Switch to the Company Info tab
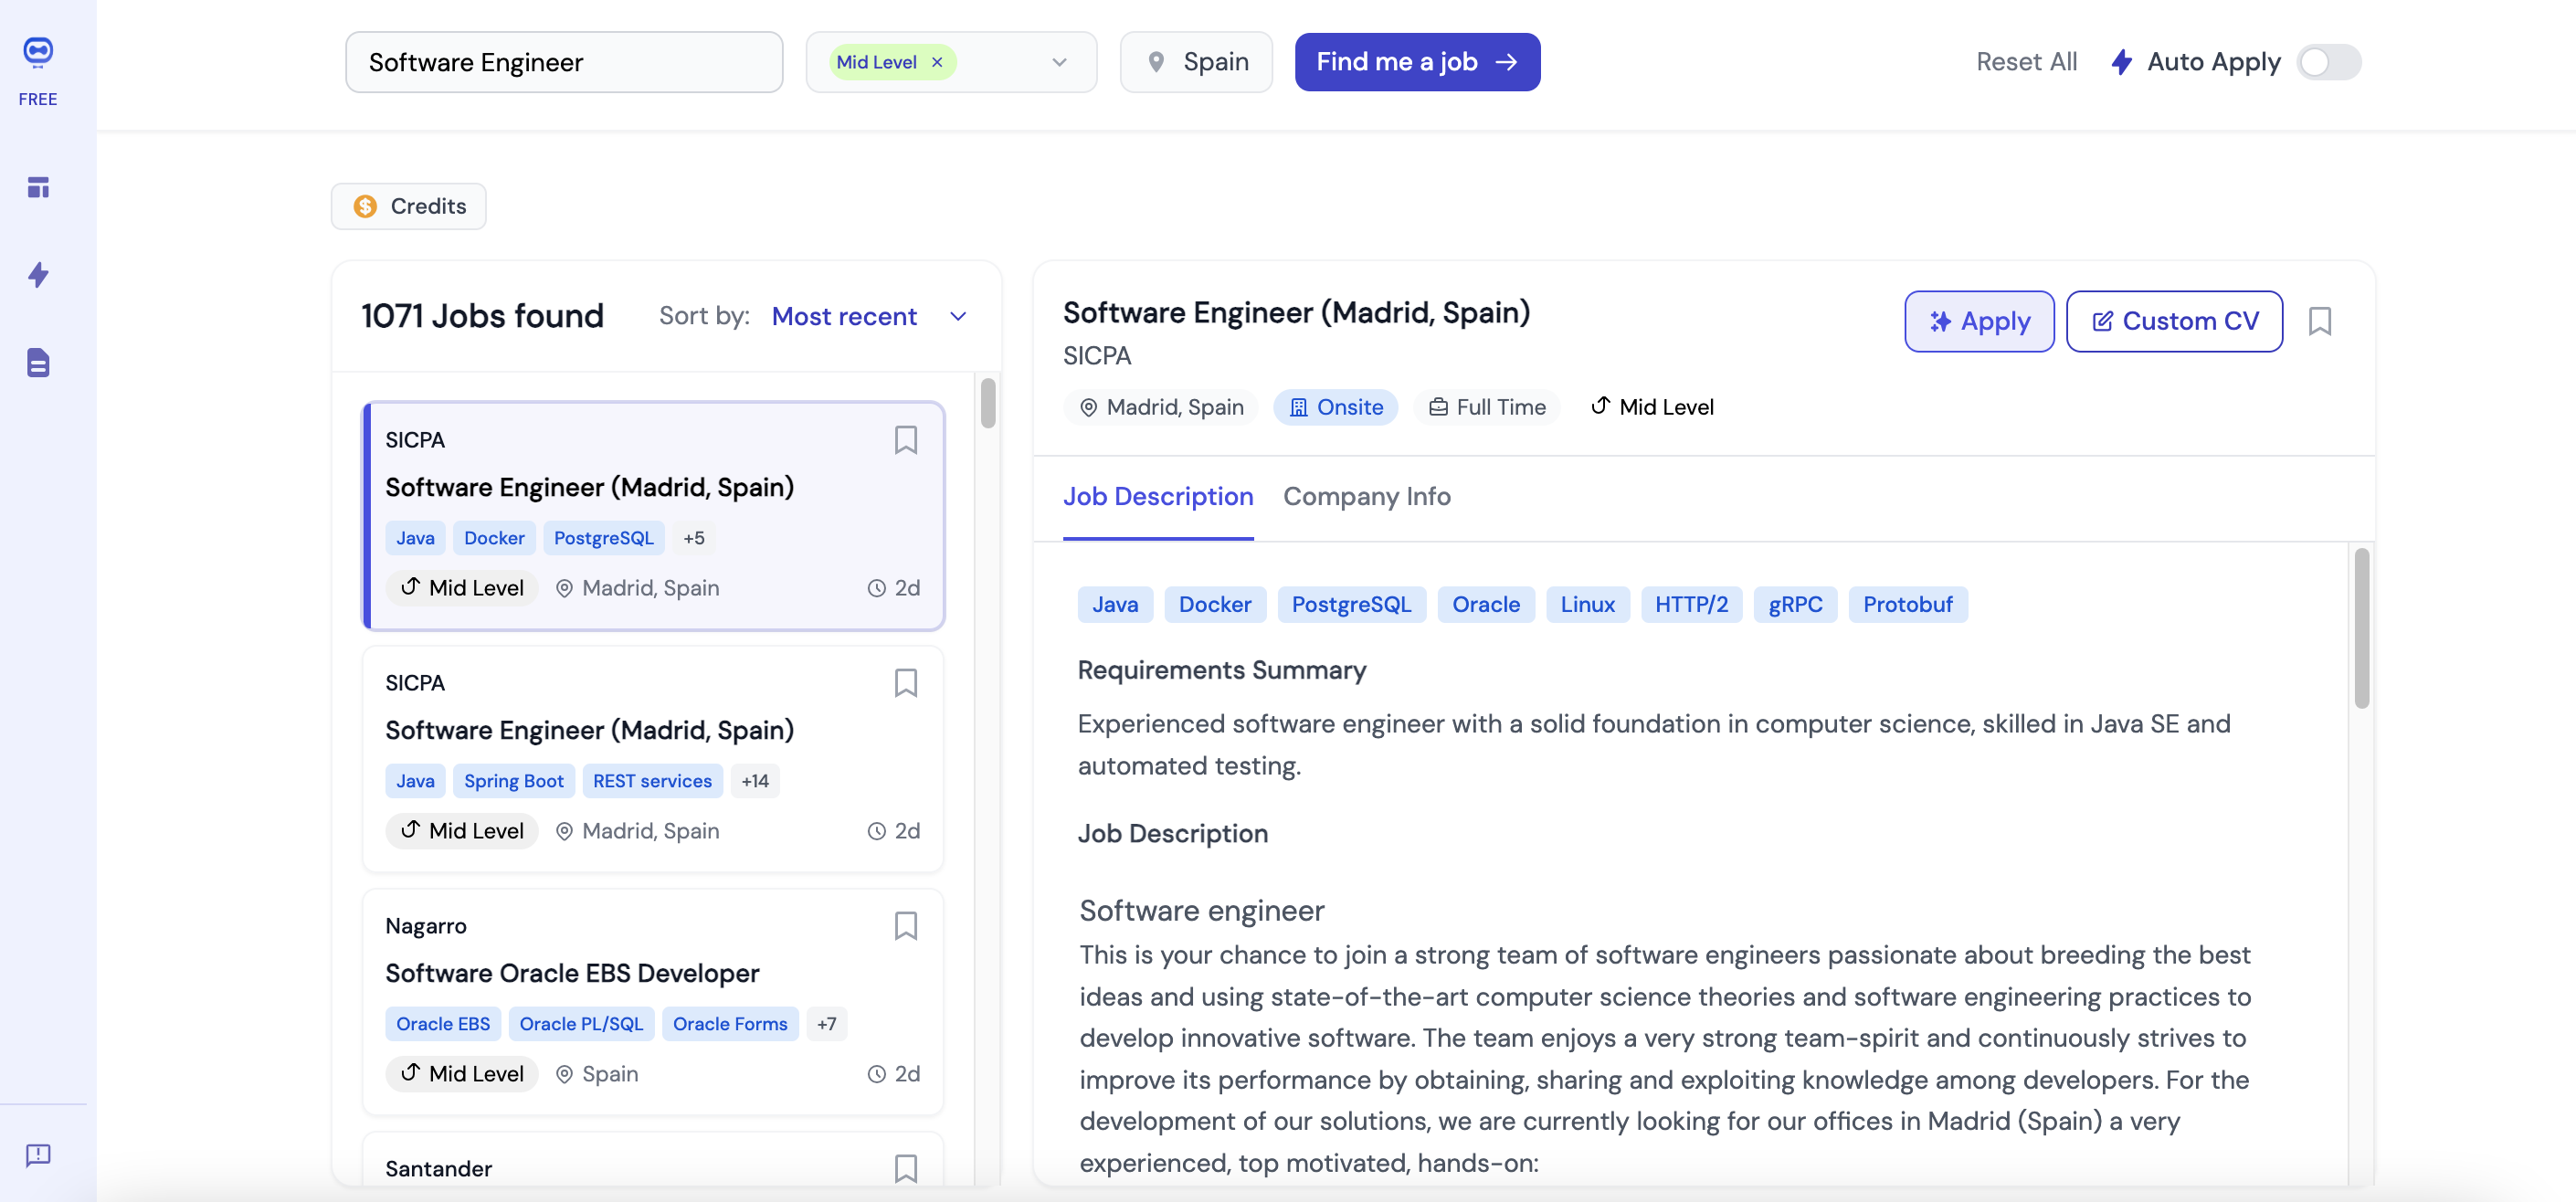This screenshot has width=2576, height=1202. click(x=1366, y=496)
